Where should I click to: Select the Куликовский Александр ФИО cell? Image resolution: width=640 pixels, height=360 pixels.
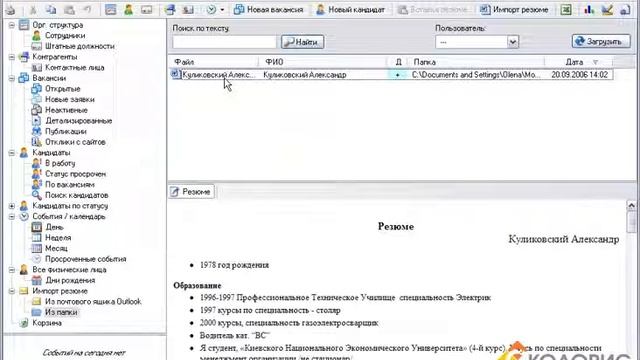[305, 75]
